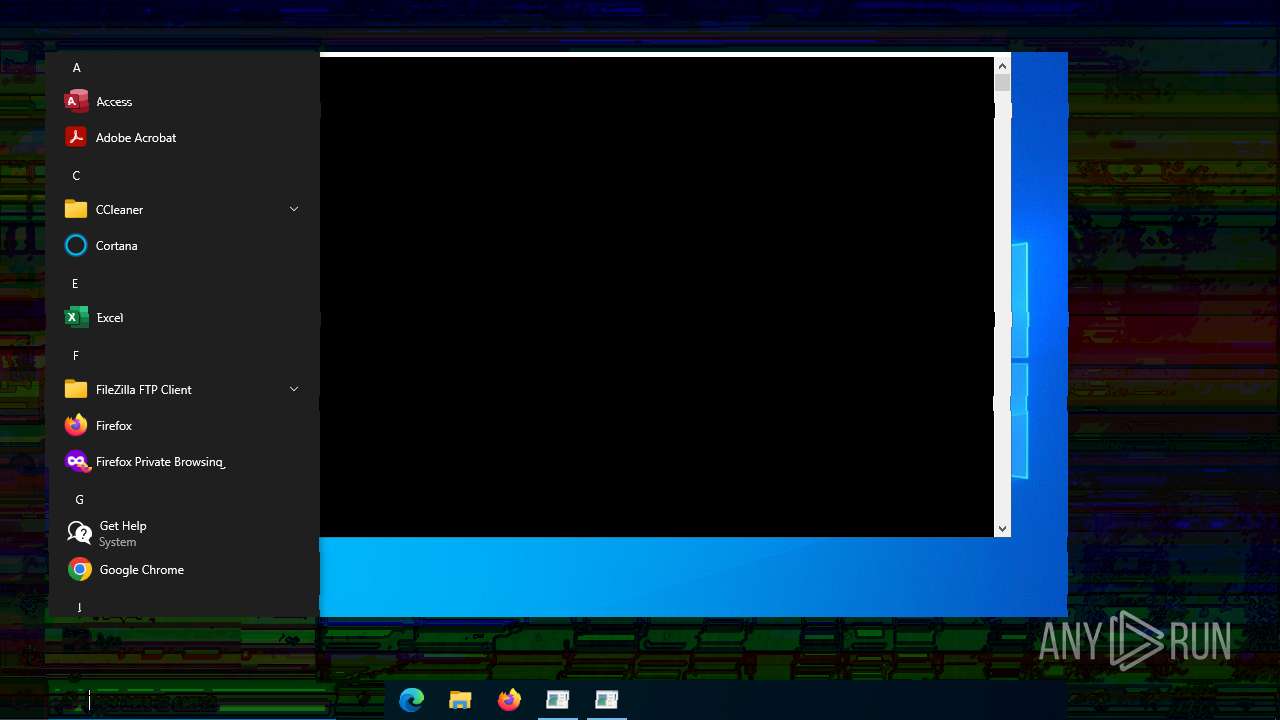Viewport: 1280px width, 720px height.
Task: Open the Get Help app
Action: click(182, 534)
